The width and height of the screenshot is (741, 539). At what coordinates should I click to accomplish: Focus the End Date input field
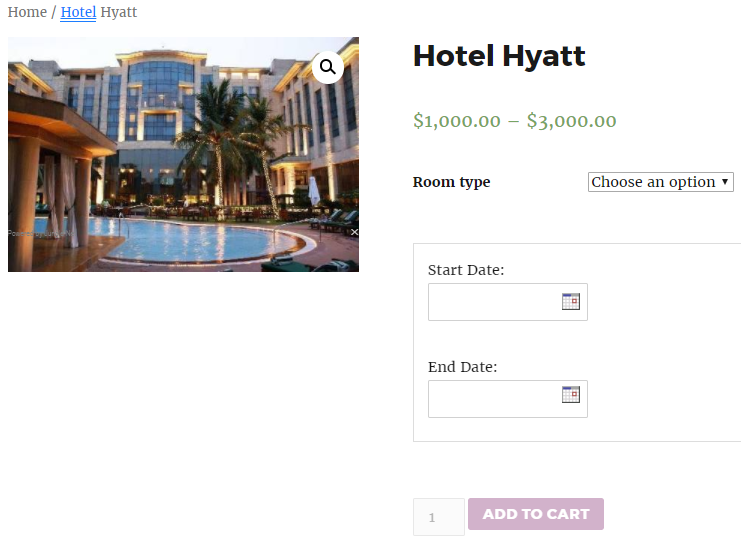(x=508, y=399)
